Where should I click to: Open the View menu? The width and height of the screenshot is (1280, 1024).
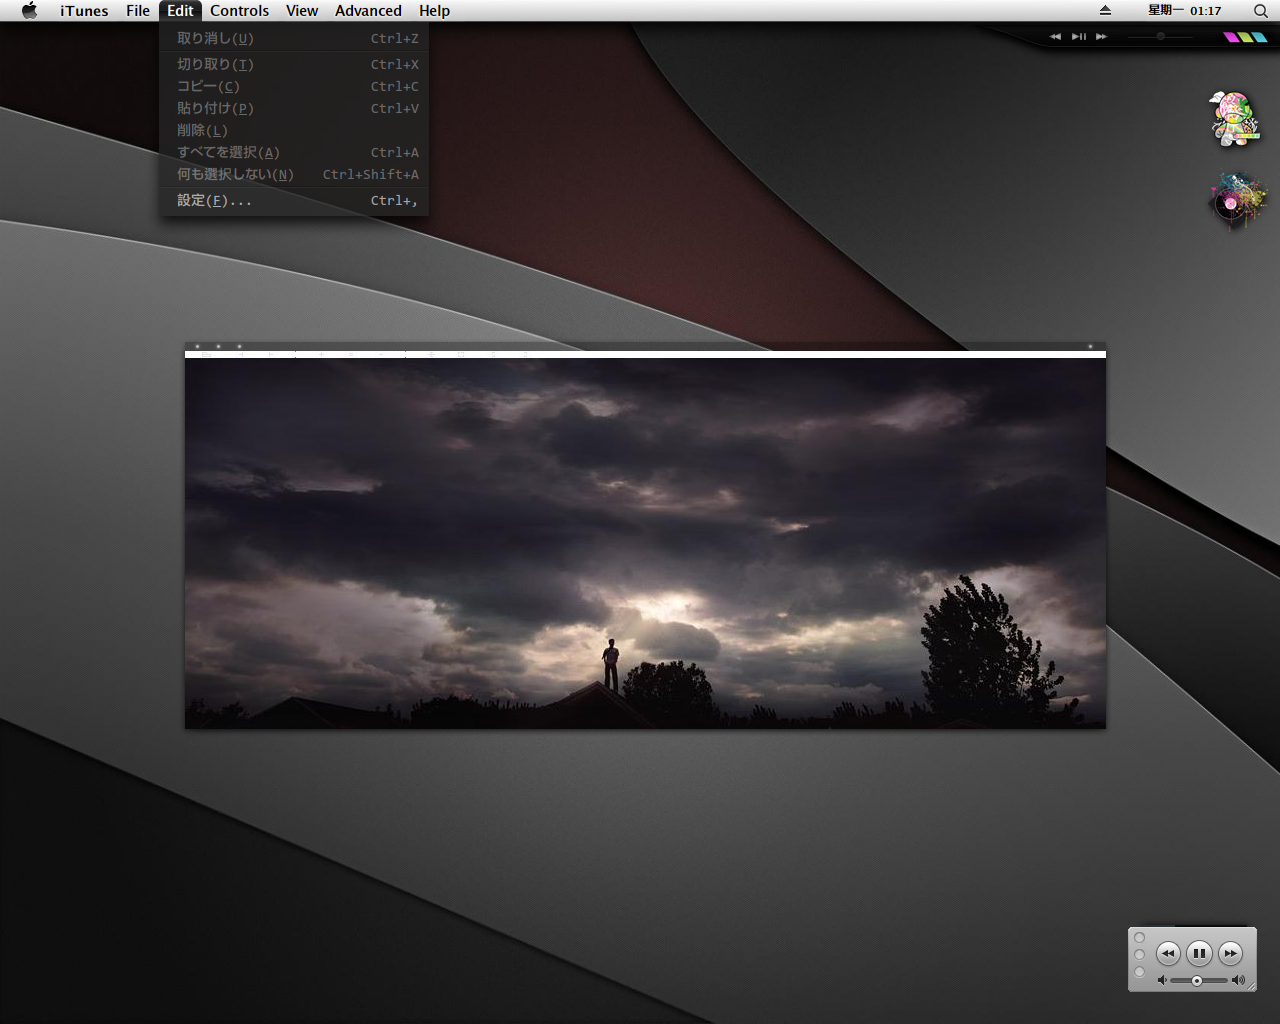[302, 11]
